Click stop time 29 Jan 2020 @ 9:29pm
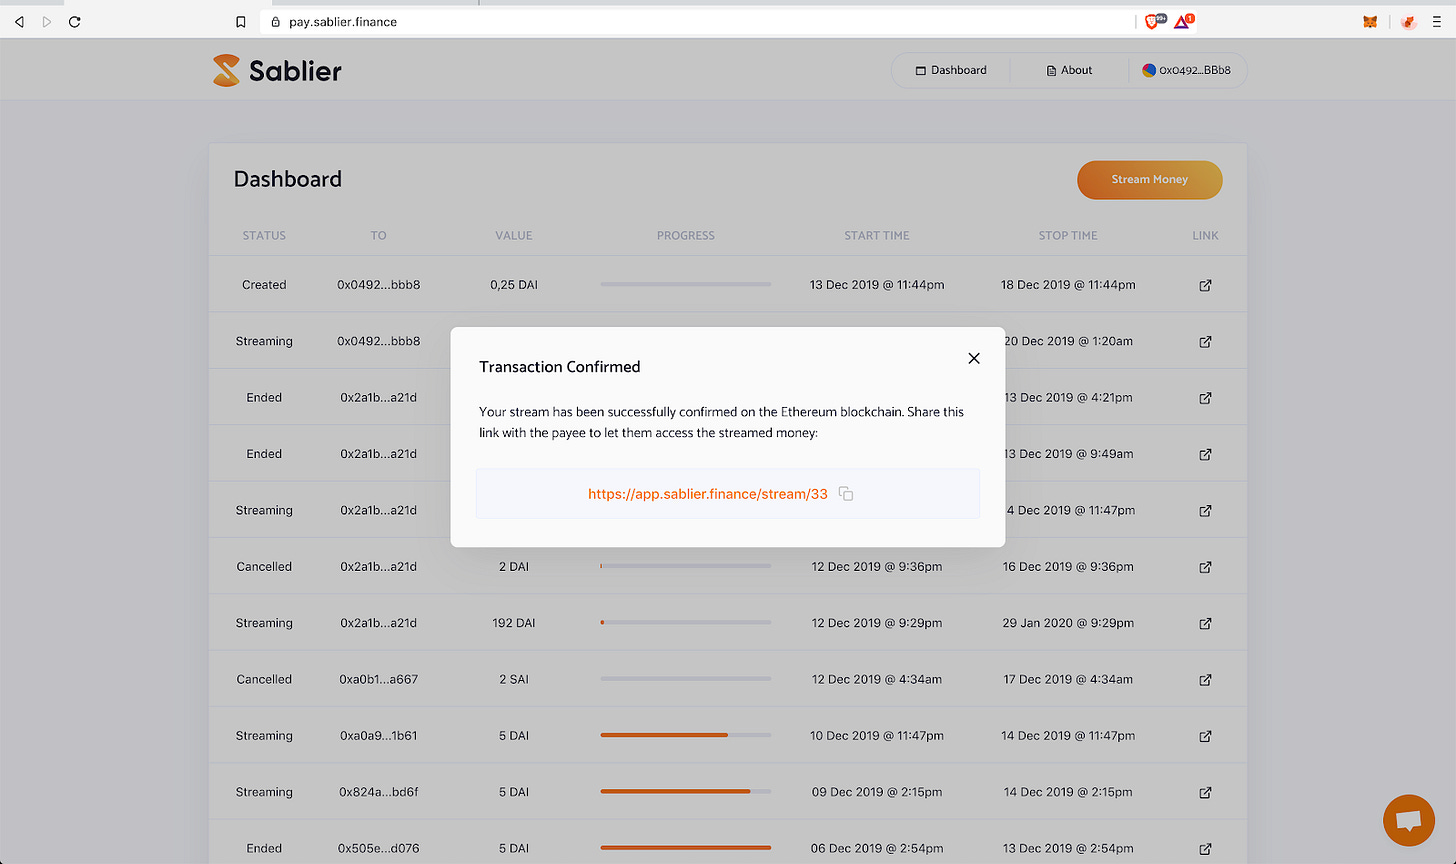This screenshot has width=1456, height=864. (x=1068, y=623)
